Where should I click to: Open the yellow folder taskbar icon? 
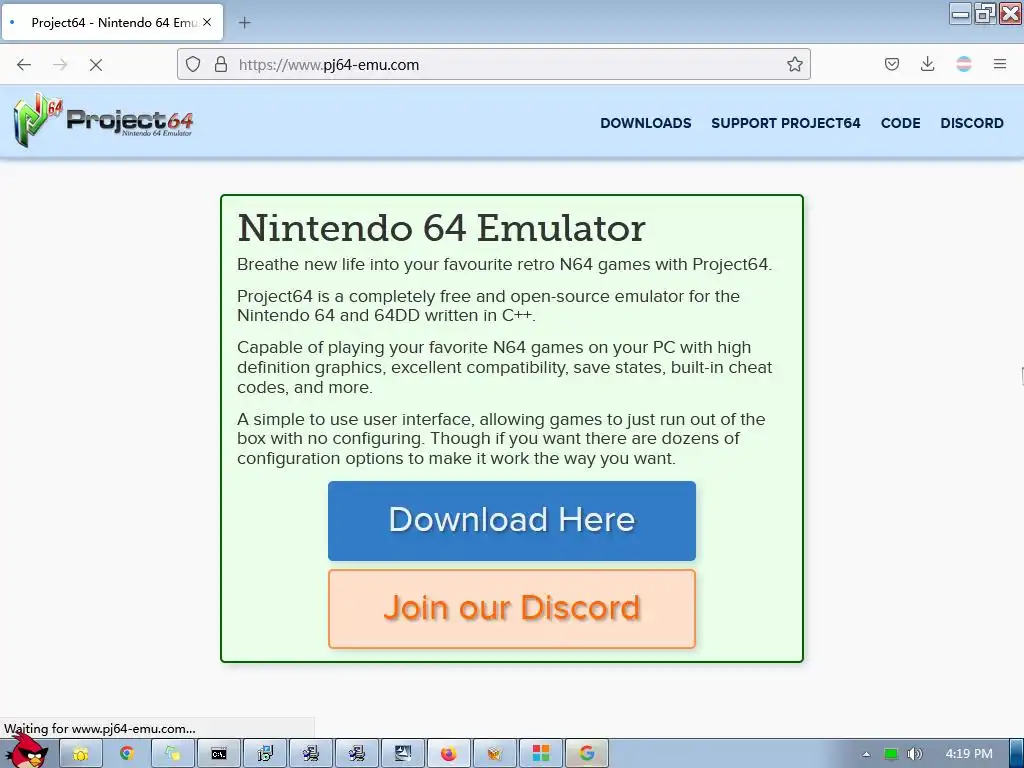(81, 754)
